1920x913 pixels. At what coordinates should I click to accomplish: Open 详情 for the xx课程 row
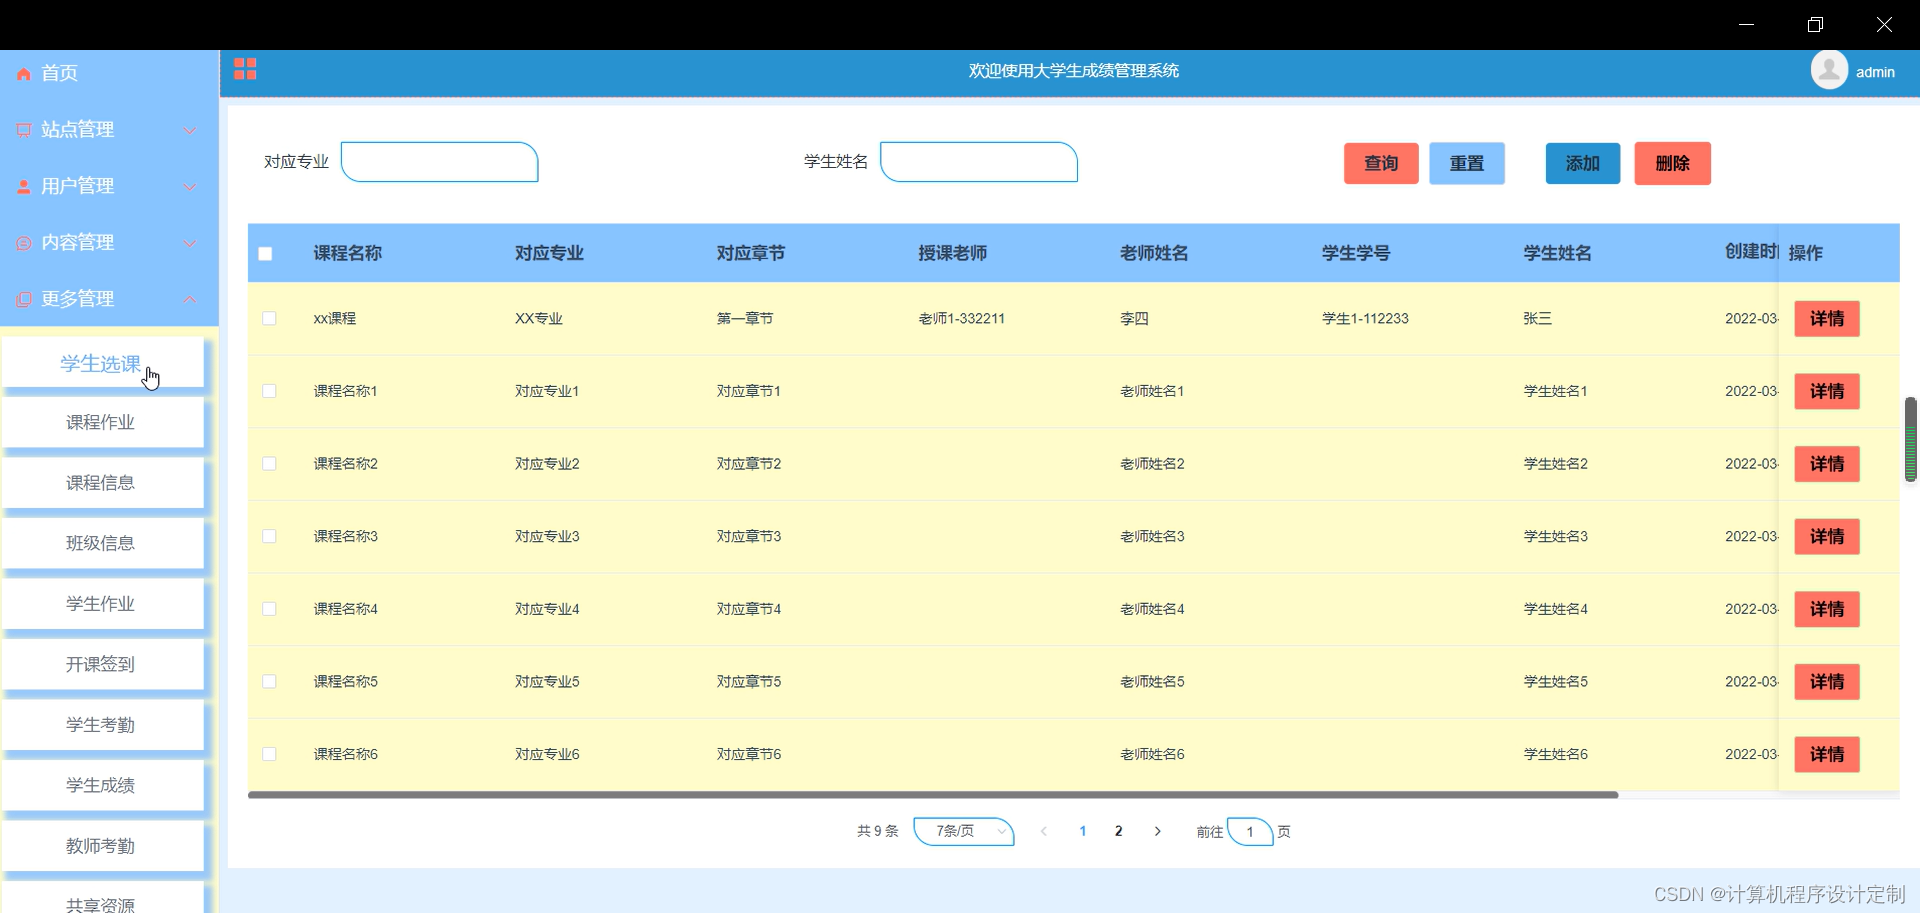click(x=1827, y=318)
